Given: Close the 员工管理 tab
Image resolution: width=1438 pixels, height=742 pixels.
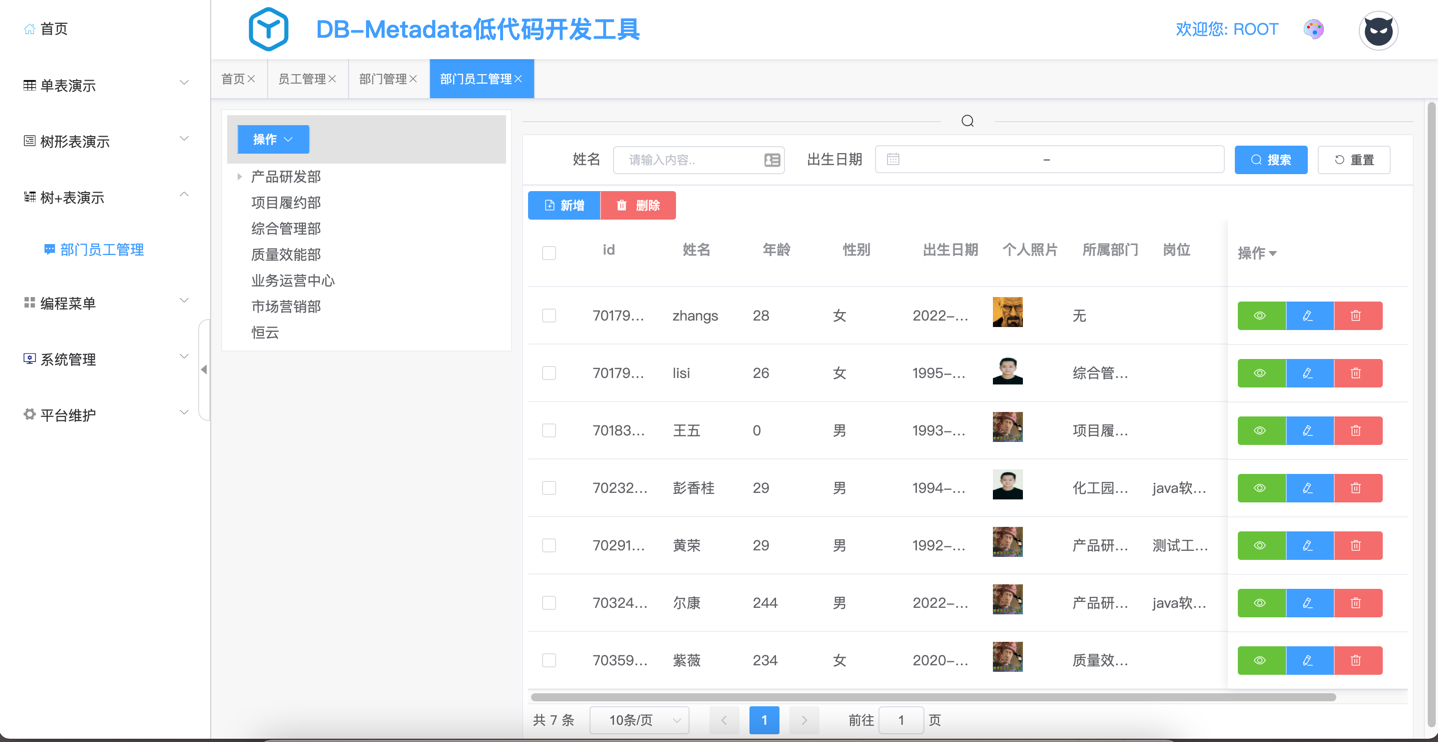Looking at the screenshot, I should [x=332, y=79].
